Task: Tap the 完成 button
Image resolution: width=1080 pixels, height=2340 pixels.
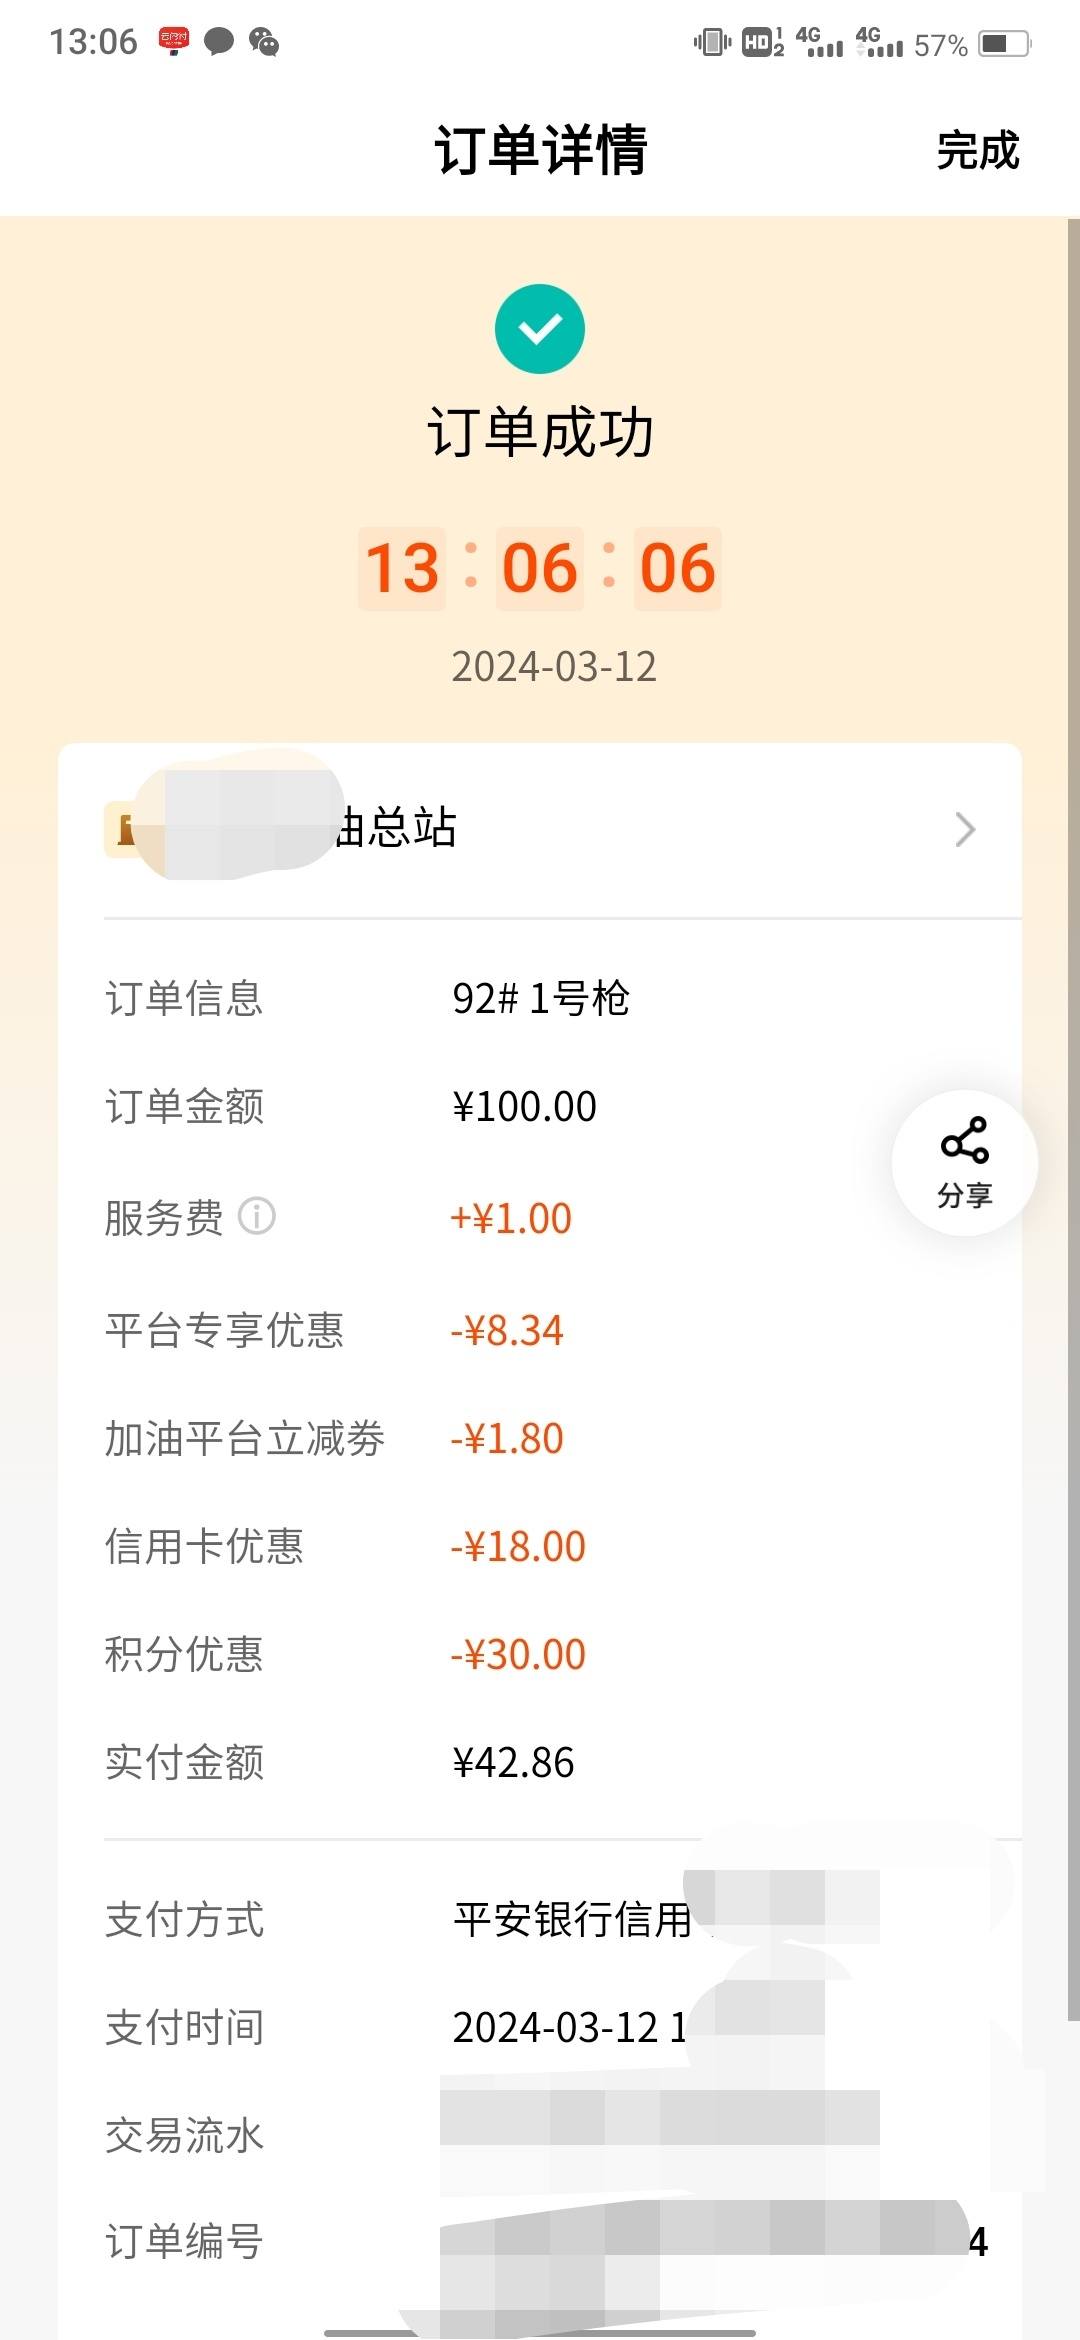Action: pyautogui.click(x=977, y=151)
